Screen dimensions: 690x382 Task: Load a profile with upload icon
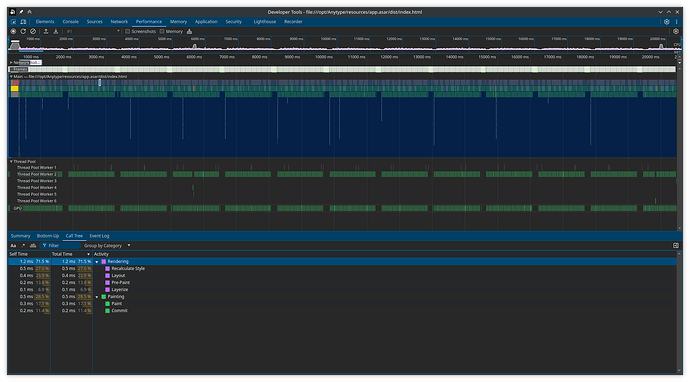(x=46, y=31)
